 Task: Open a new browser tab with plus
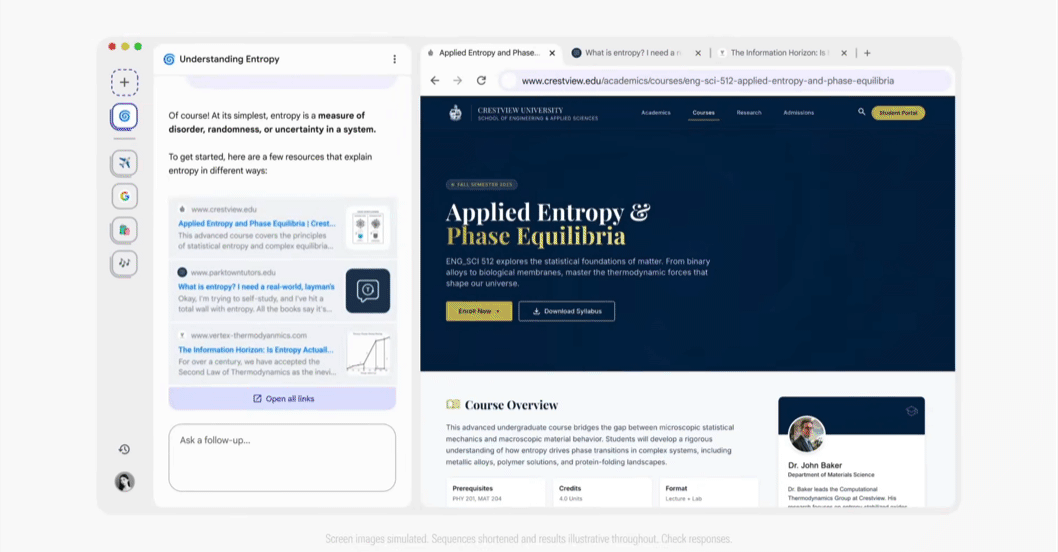(x=867, y=53)
